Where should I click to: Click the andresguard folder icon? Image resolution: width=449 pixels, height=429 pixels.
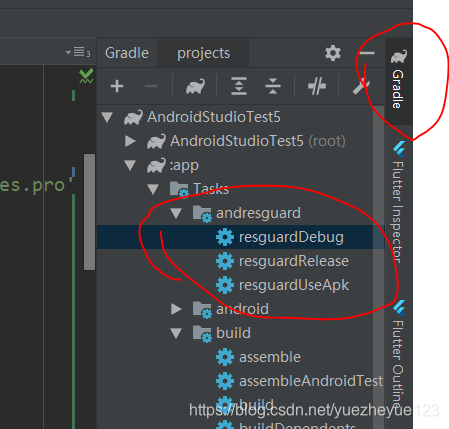[202, 214]
